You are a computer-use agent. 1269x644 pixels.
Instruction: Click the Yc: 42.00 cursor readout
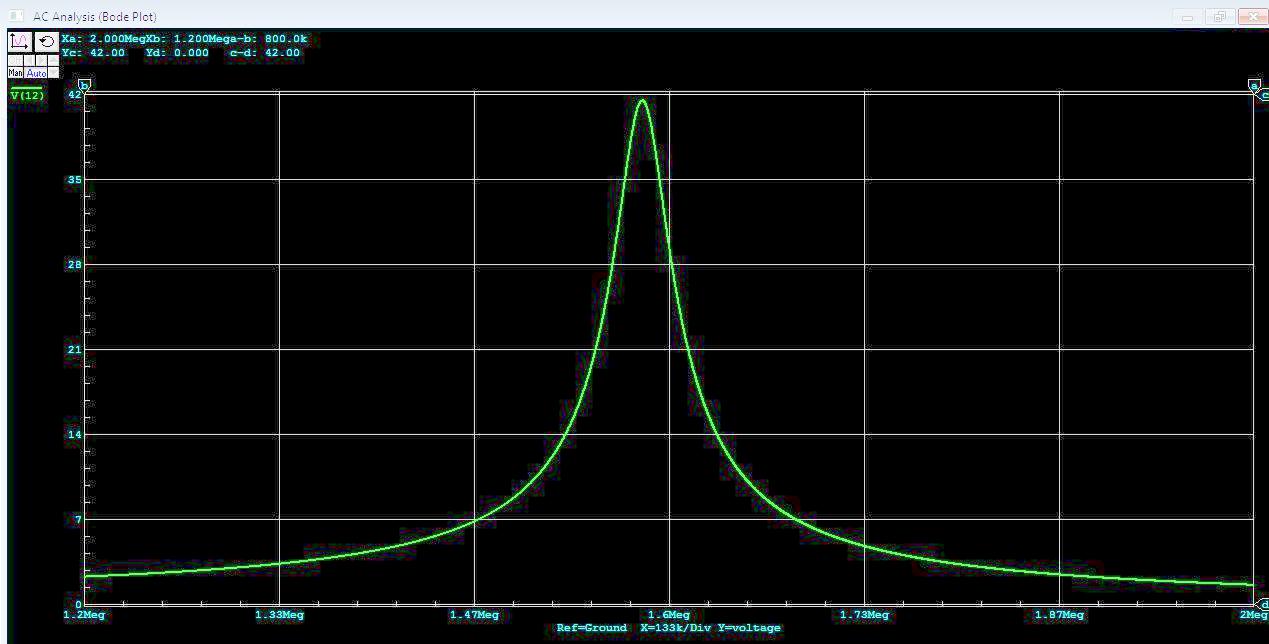[x=93, y=53]
